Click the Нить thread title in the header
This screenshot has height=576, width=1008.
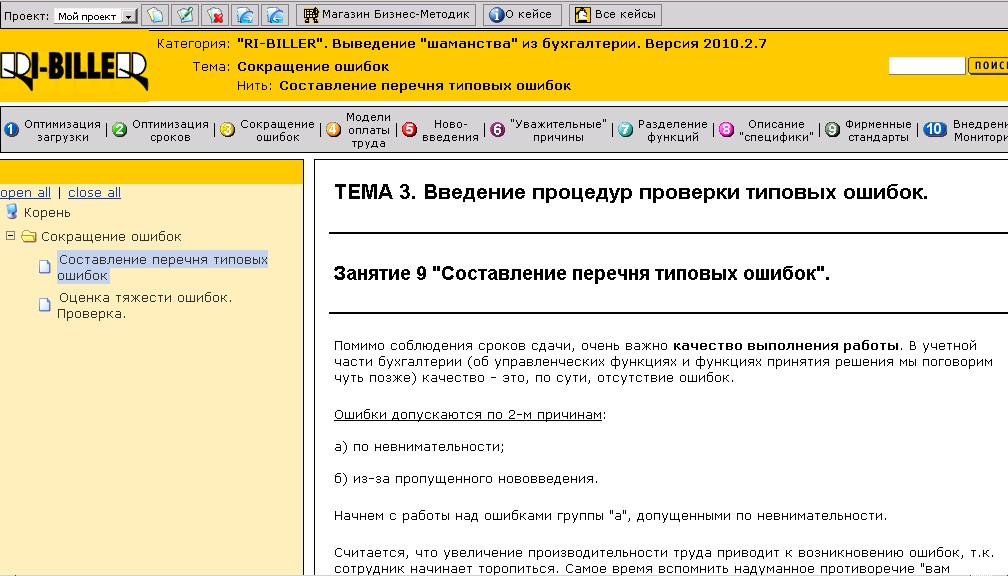click(425, 86)
